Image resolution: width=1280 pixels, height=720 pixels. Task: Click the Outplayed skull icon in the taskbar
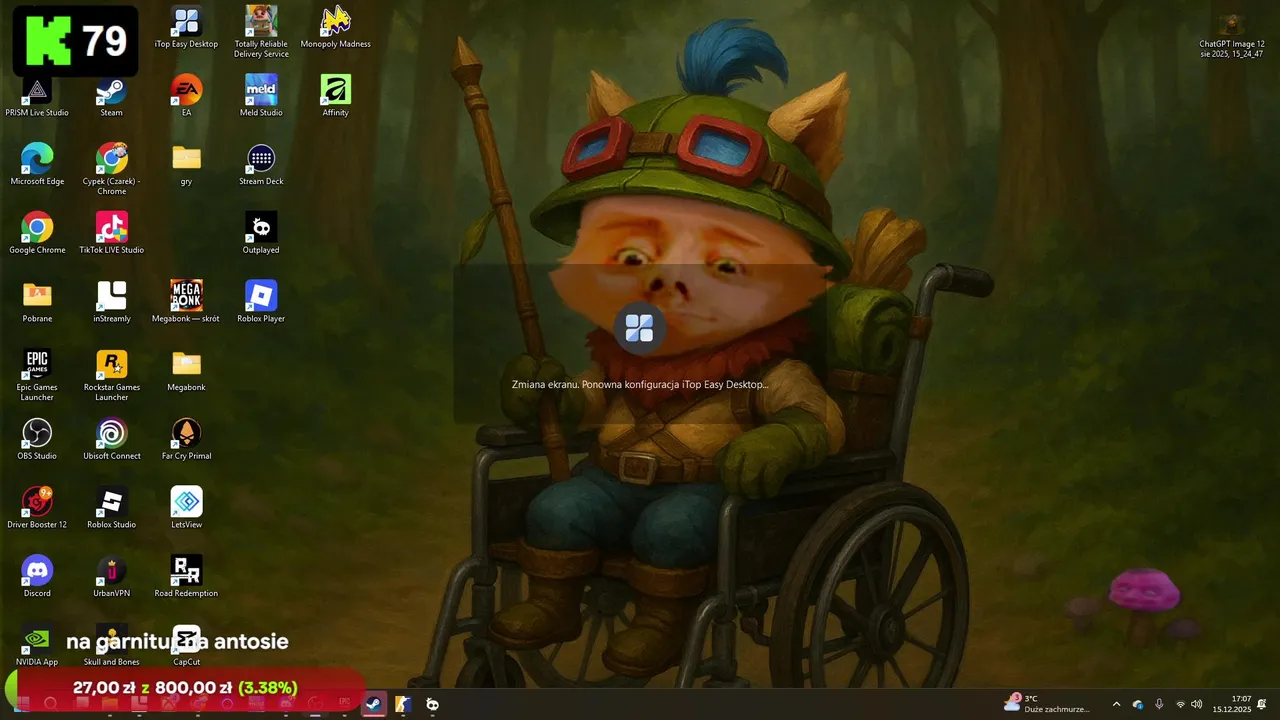[432, 704]
